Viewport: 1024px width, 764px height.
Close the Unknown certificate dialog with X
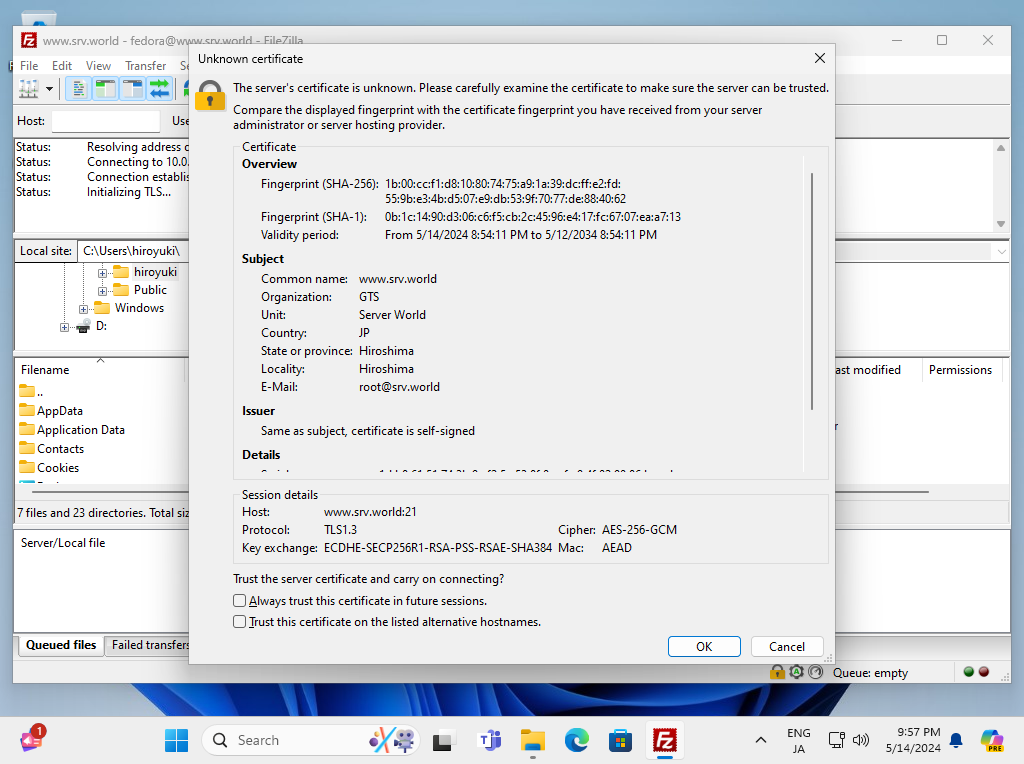click(x=820, y=58)
